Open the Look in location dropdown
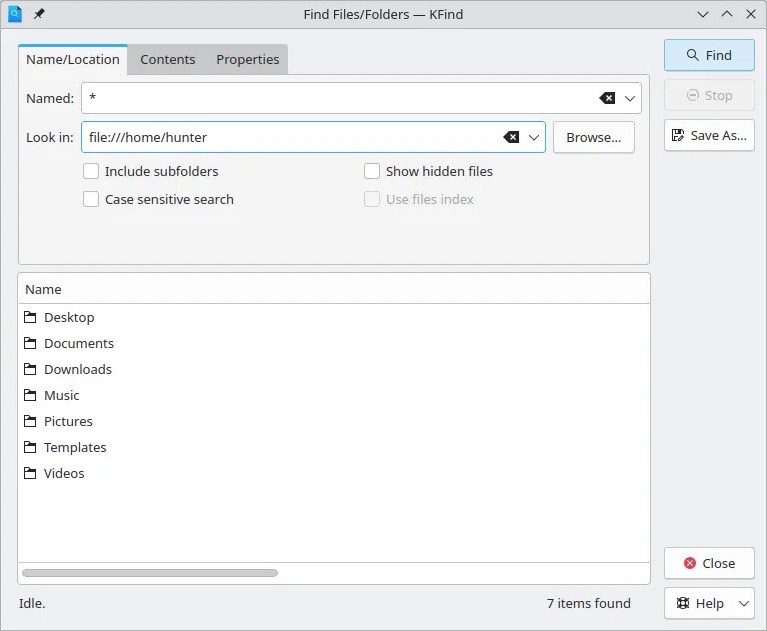The image size is (767, 631). (x=534, y=137)
